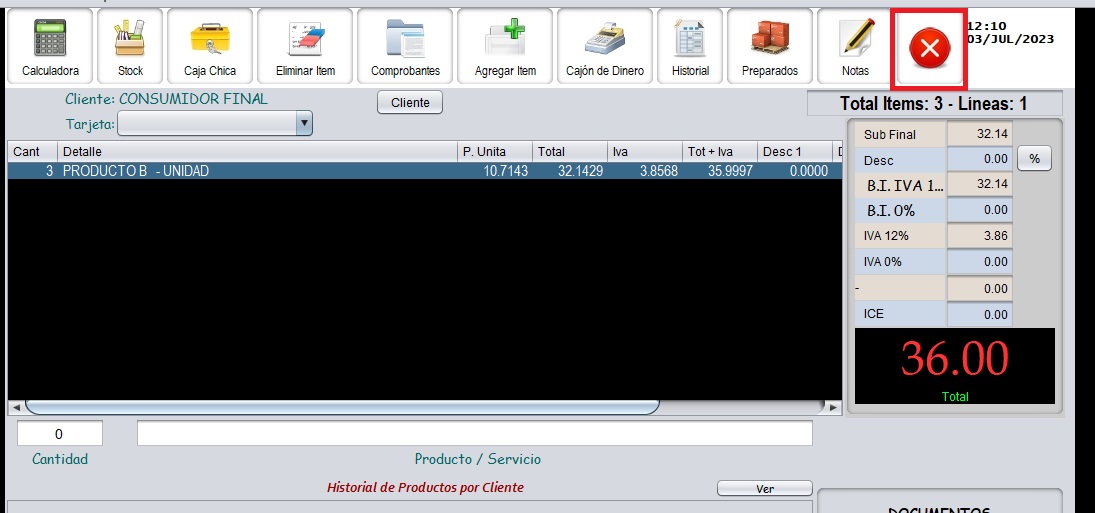Viewport: 1095px width, 513px height.
Task: Click the red X close icon
Action: [x=929, y=48]
